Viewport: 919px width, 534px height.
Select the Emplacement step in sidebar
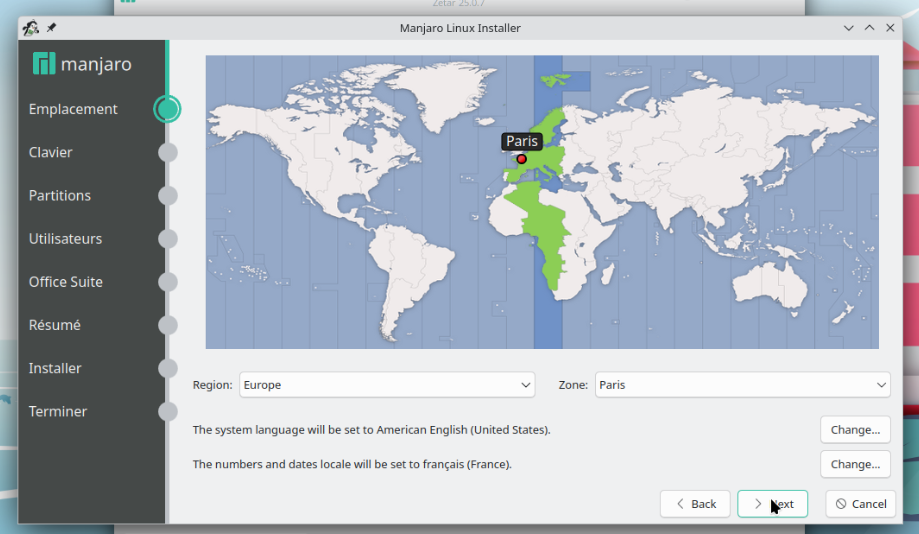(x=73, y=109)
